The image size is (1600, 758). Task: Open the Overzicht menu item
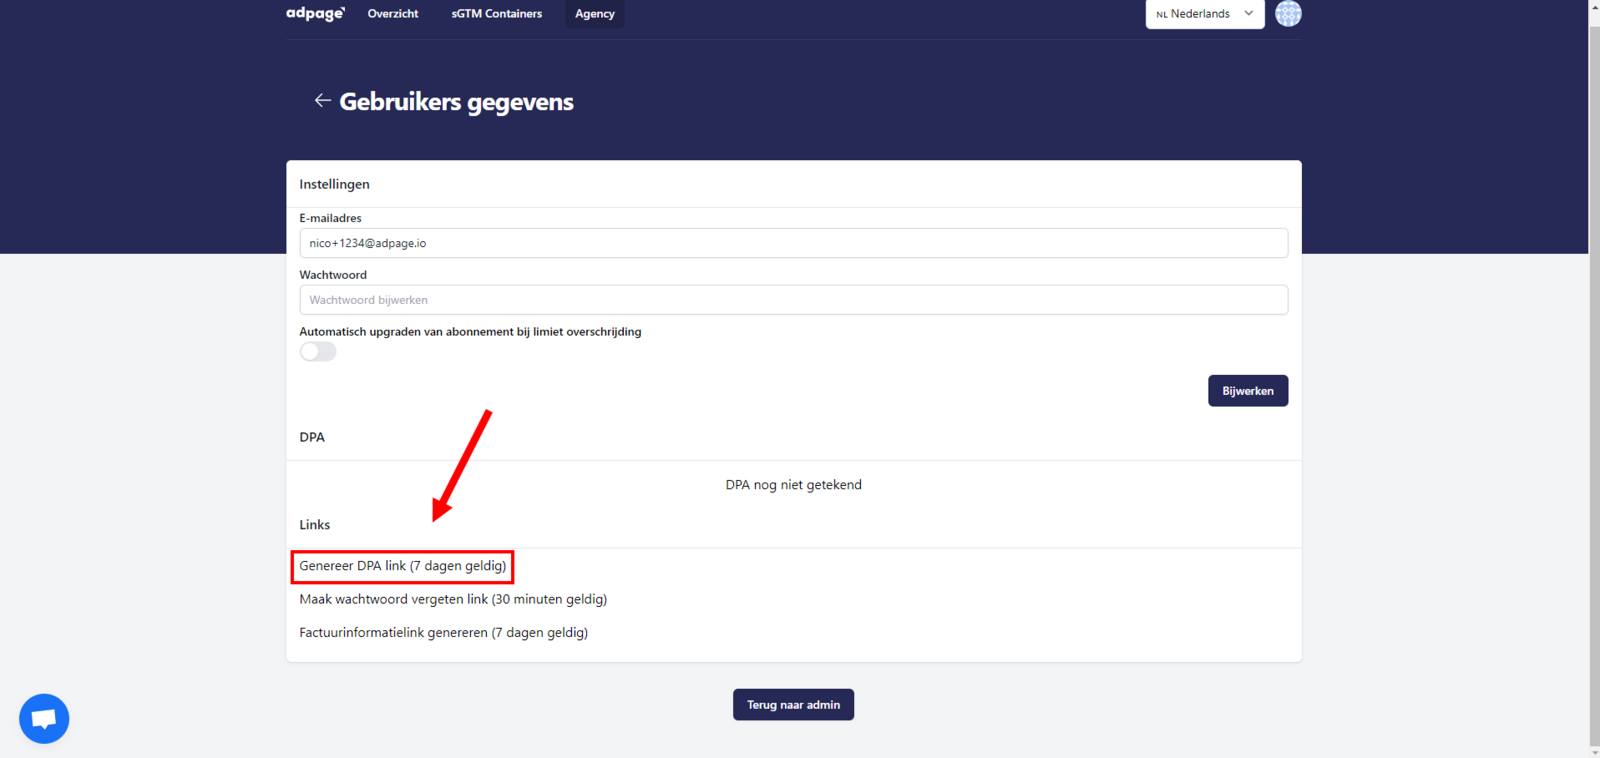tap(393, 14)
